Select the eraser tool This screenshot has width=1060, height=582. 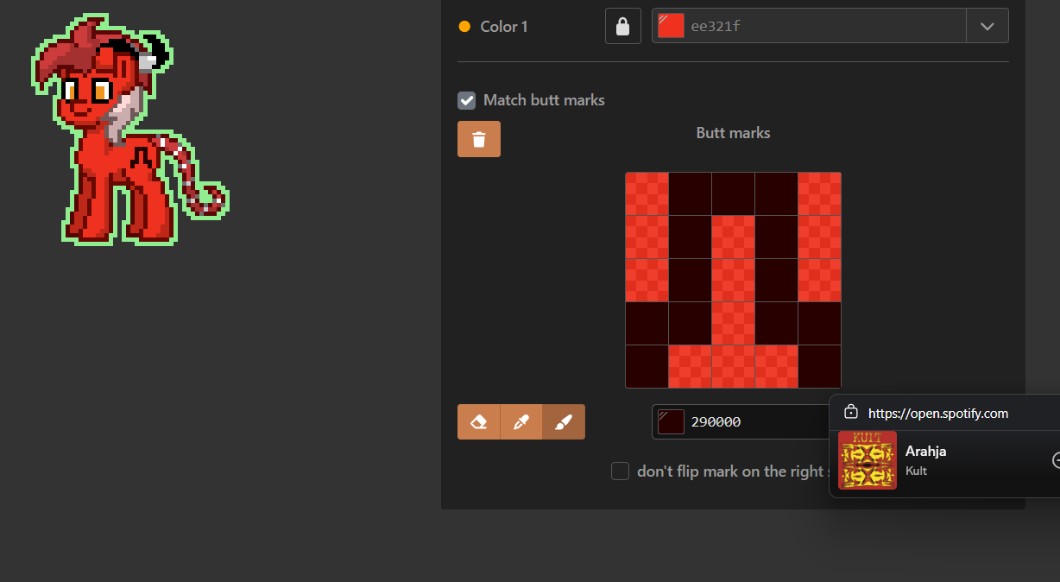(x=479, y=422)
